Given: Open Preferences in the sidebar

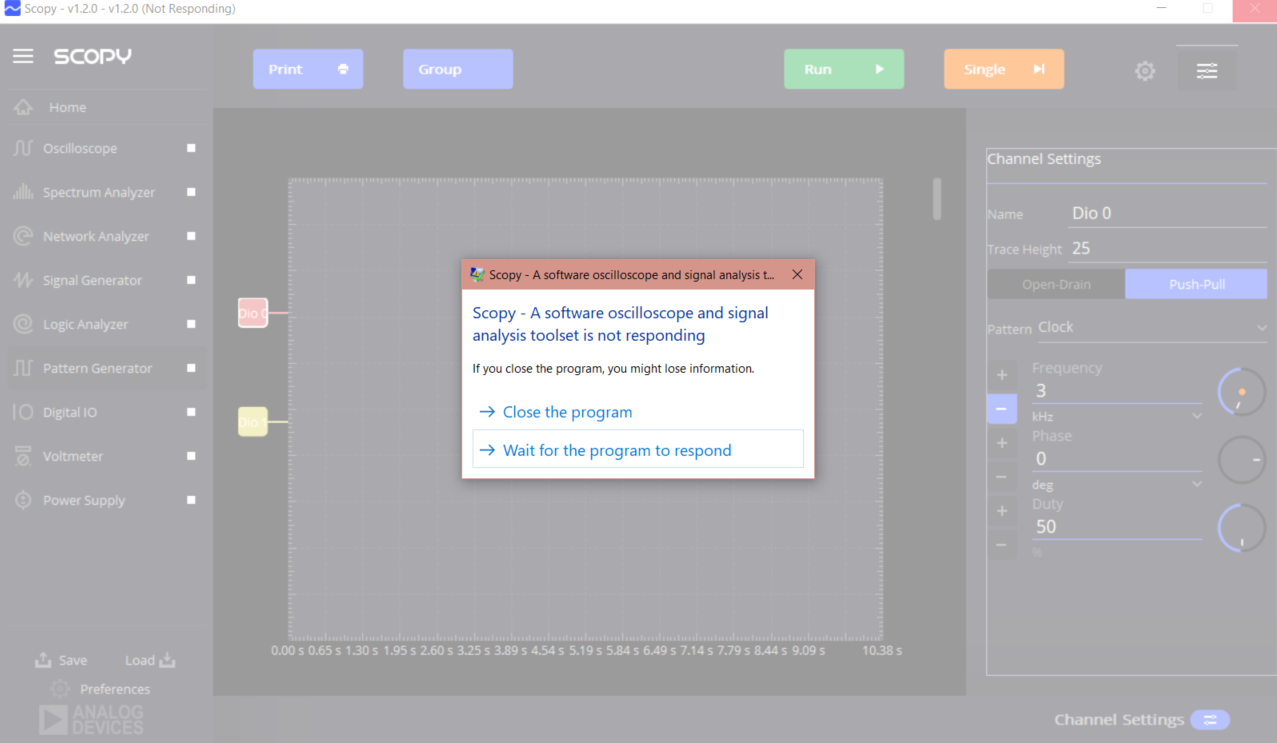Looking at the screenshot, I should click(100, 689).
